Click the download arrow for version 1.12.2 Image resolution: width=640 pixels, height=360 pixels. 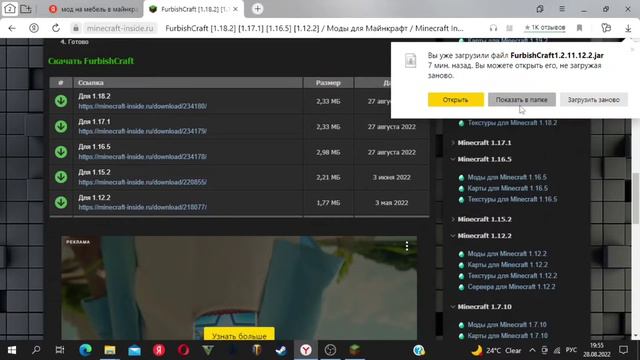point(61,202)
